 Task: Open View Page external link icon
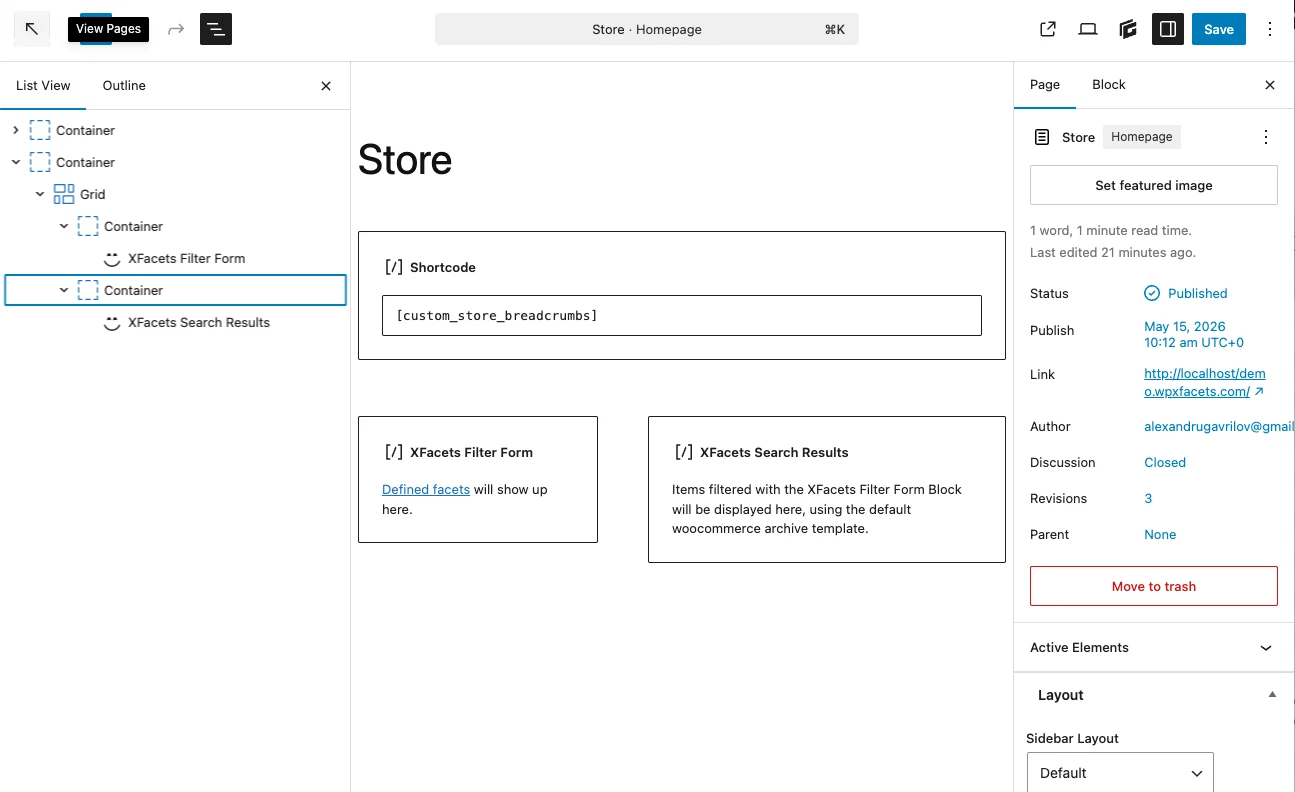tap(1048, 29)
